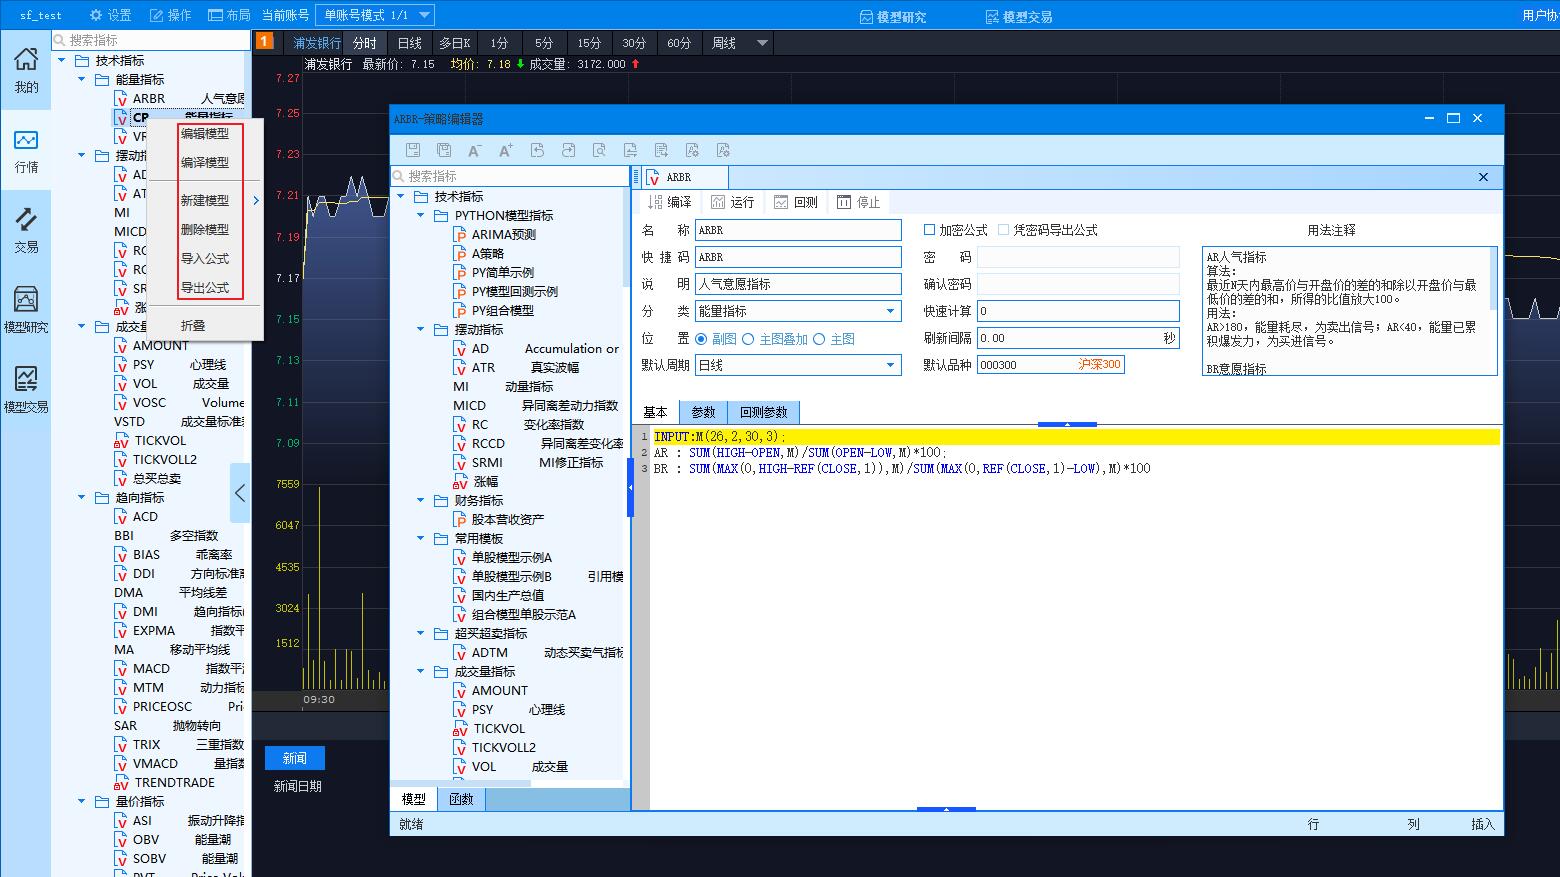
Task: Open the period dropdown arrow after 周线
Action: (762, 43)
